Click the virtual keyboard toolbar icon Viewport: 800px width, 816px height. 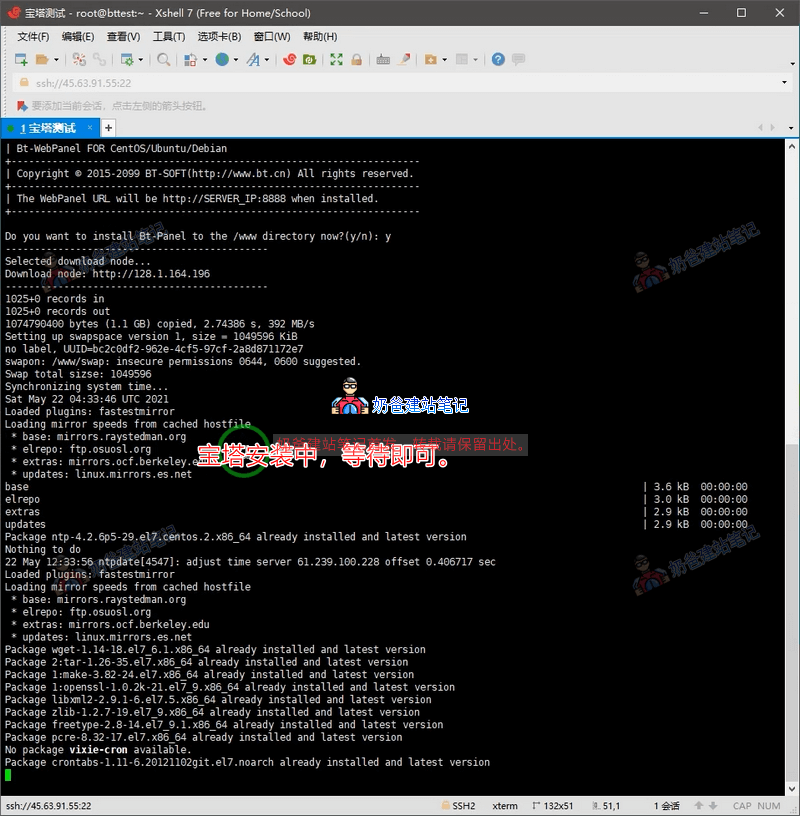(x=383, y=60)
